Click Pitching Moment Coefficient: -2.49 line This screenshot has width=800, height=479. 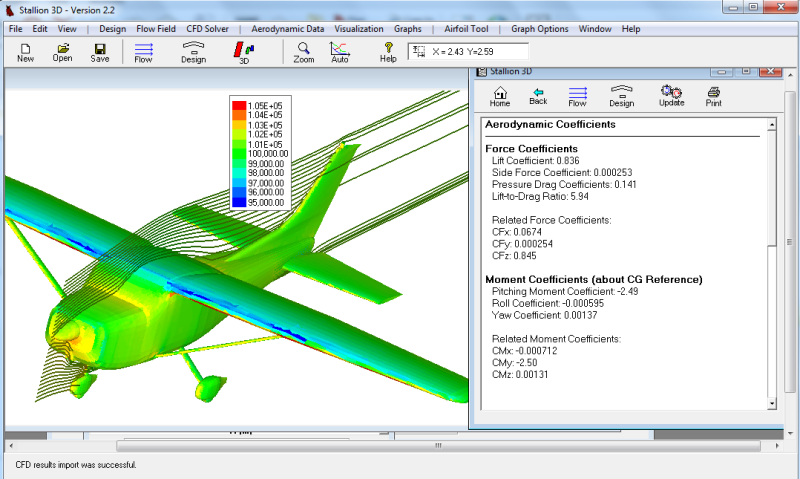coord(565,291)
